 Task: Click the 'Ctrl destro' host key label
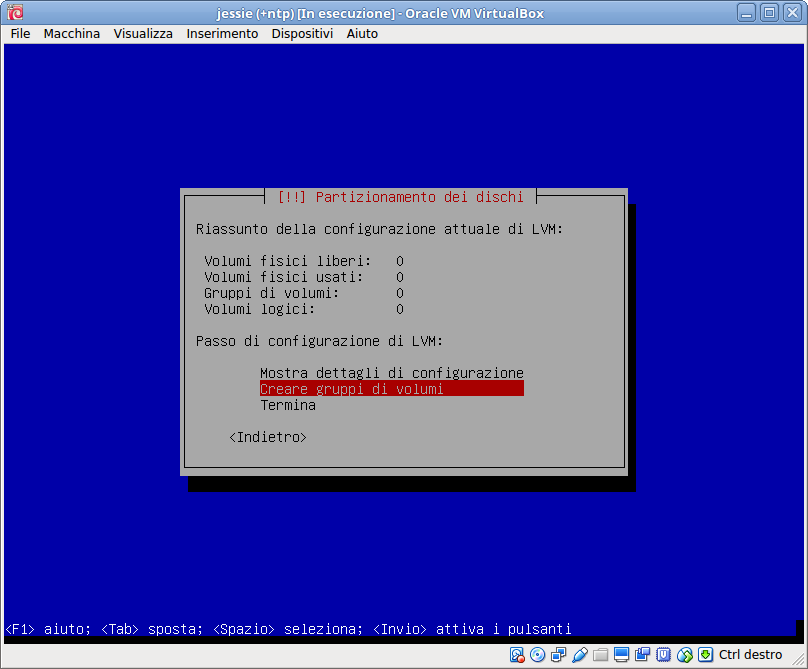click(x=750, y=655)
